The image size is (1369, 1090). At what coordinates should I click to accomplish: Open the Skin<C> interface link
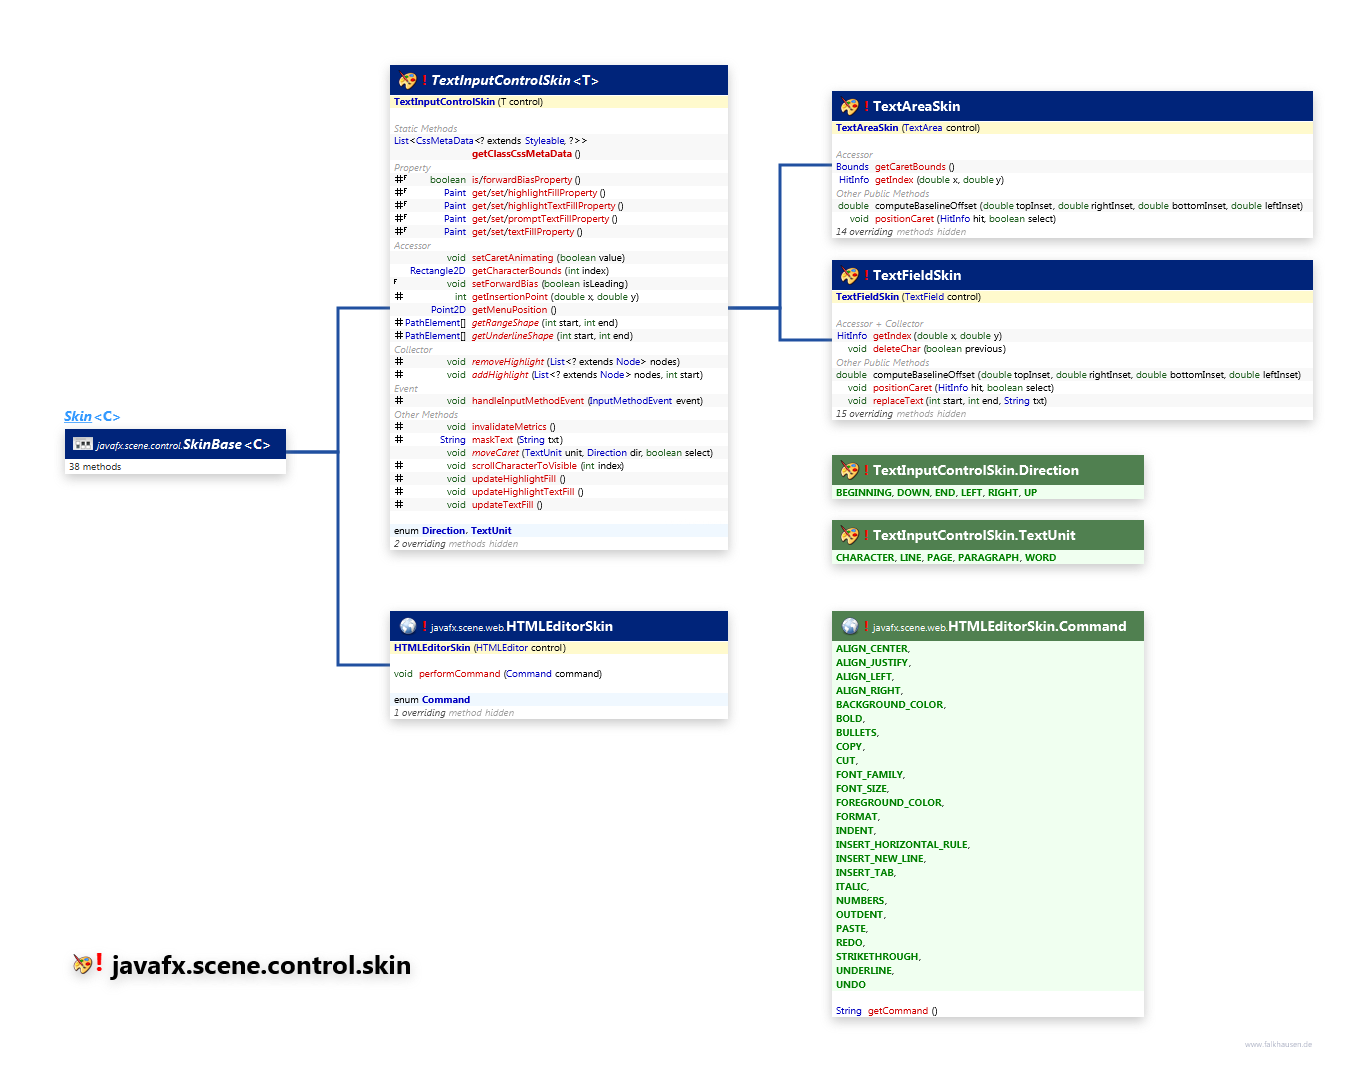click(92, 417)
